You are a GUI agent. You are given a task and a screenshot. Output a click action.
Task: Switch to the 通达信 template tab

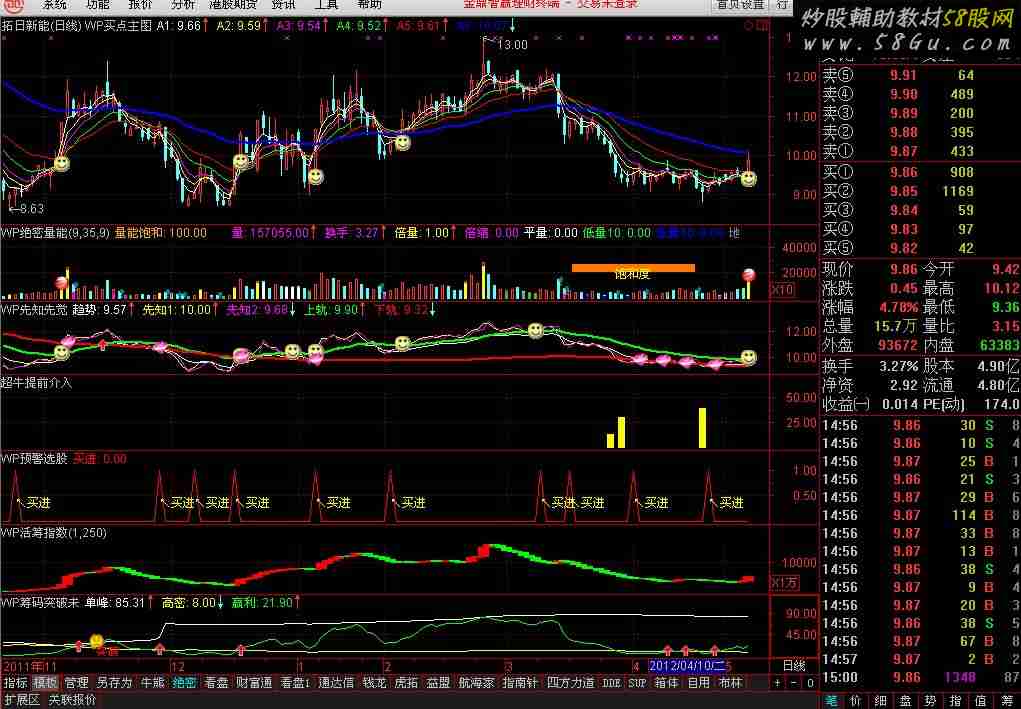coord(336,682)
